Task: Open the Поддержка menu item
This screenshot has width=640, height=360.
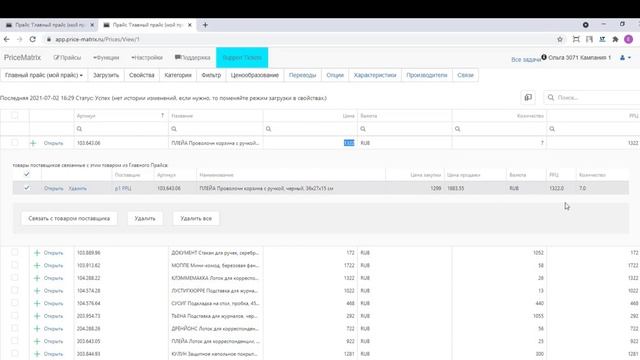Action: point(193,58)
